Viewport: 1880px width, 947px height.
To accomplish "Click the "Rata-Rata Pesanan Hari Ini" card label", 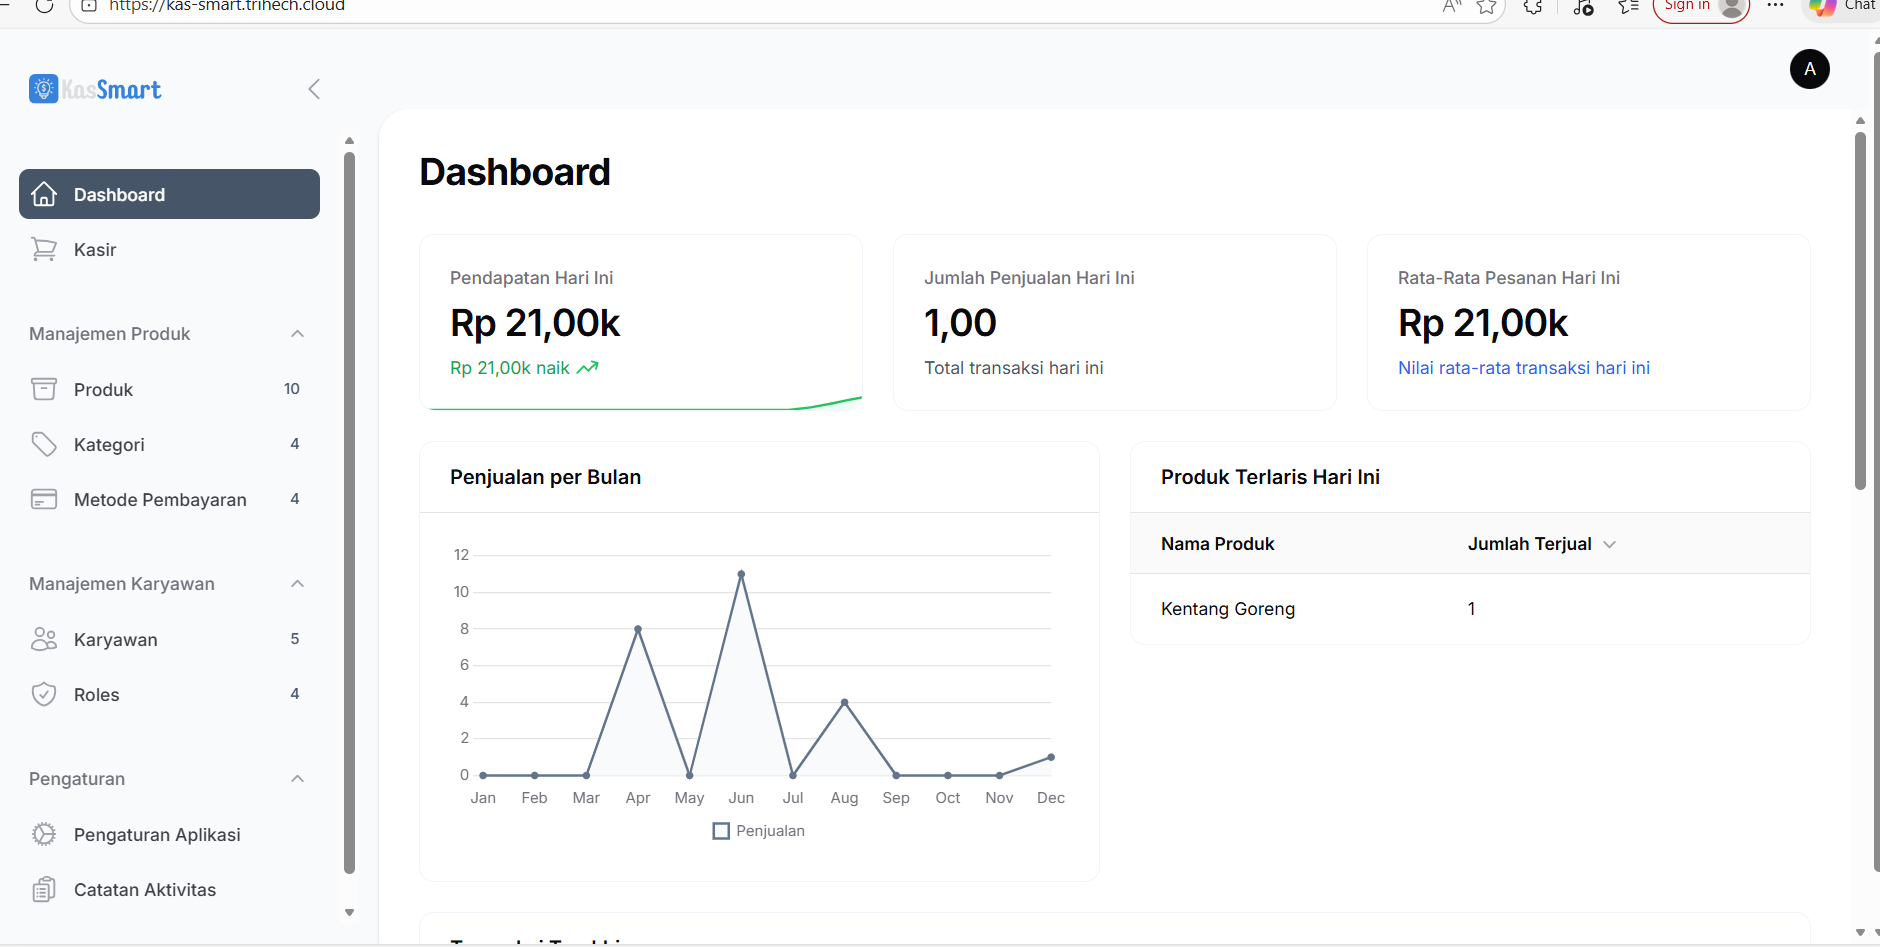I will click(x=1508, y=278).
